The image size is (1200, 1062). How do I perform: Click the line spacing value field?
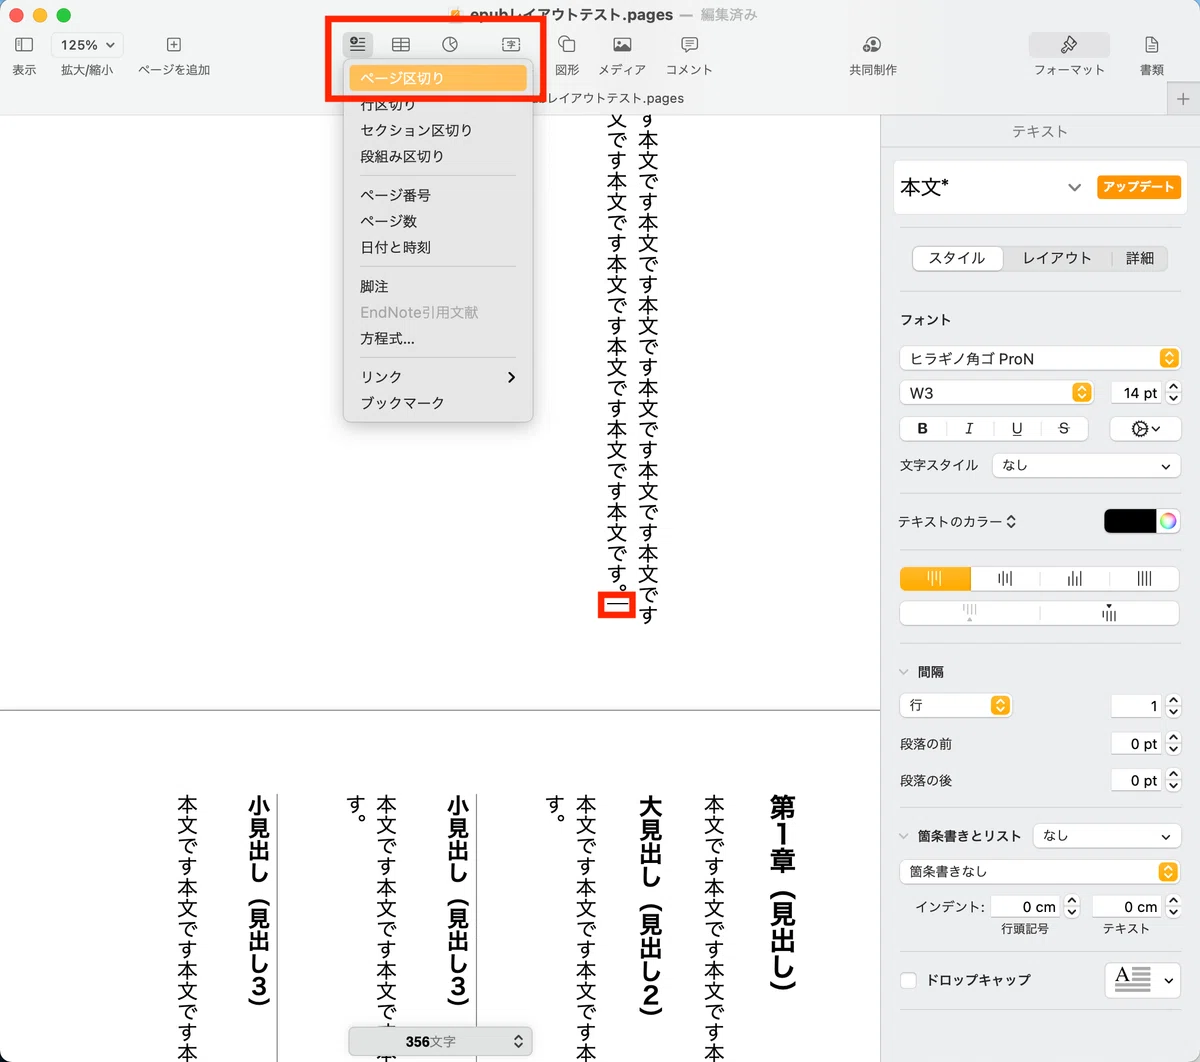click(x=1138, y=706)
